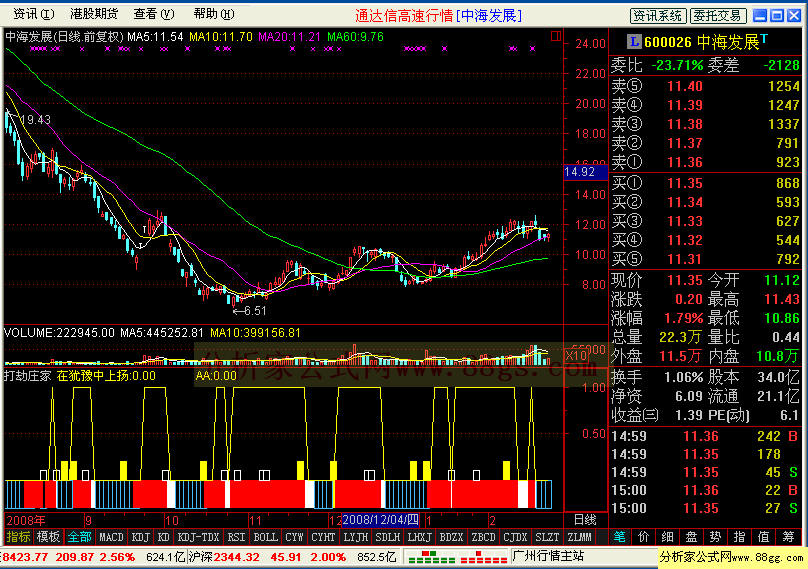Click the 换手 1.06% value

click(x=684, y=377)
